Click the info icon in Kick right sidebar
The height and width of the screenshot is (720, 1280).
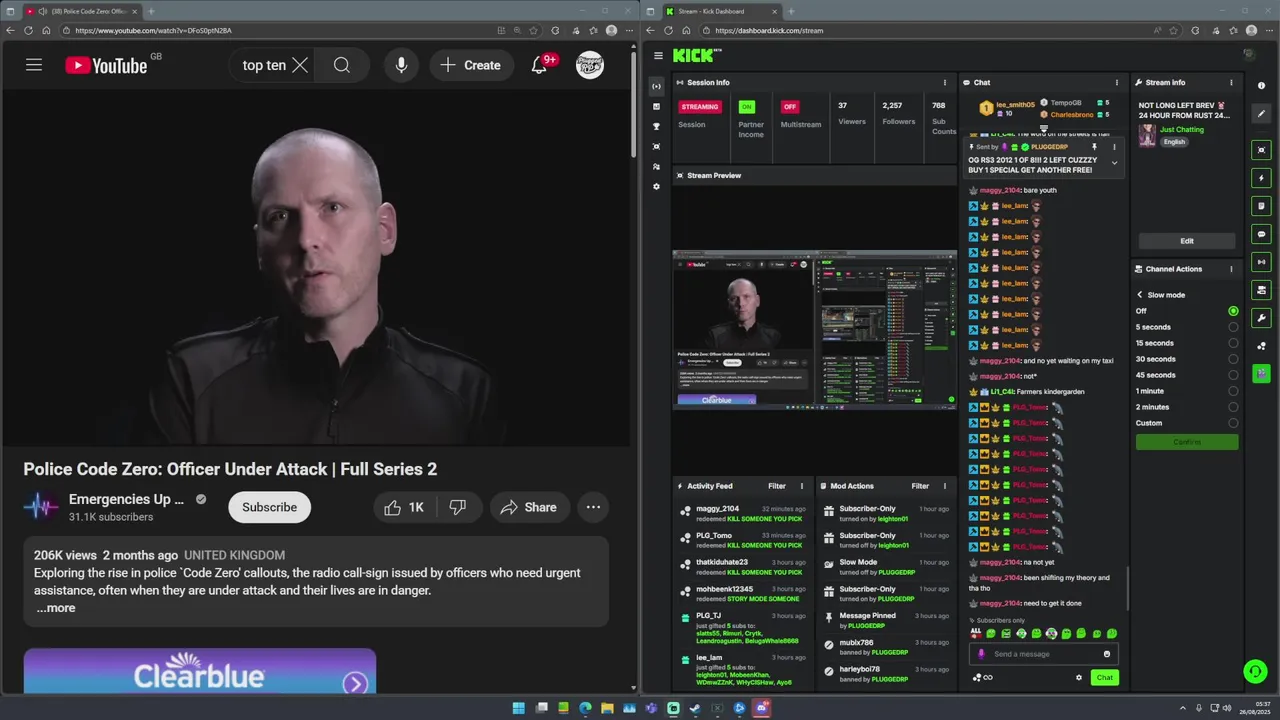tap(1261, 86)
